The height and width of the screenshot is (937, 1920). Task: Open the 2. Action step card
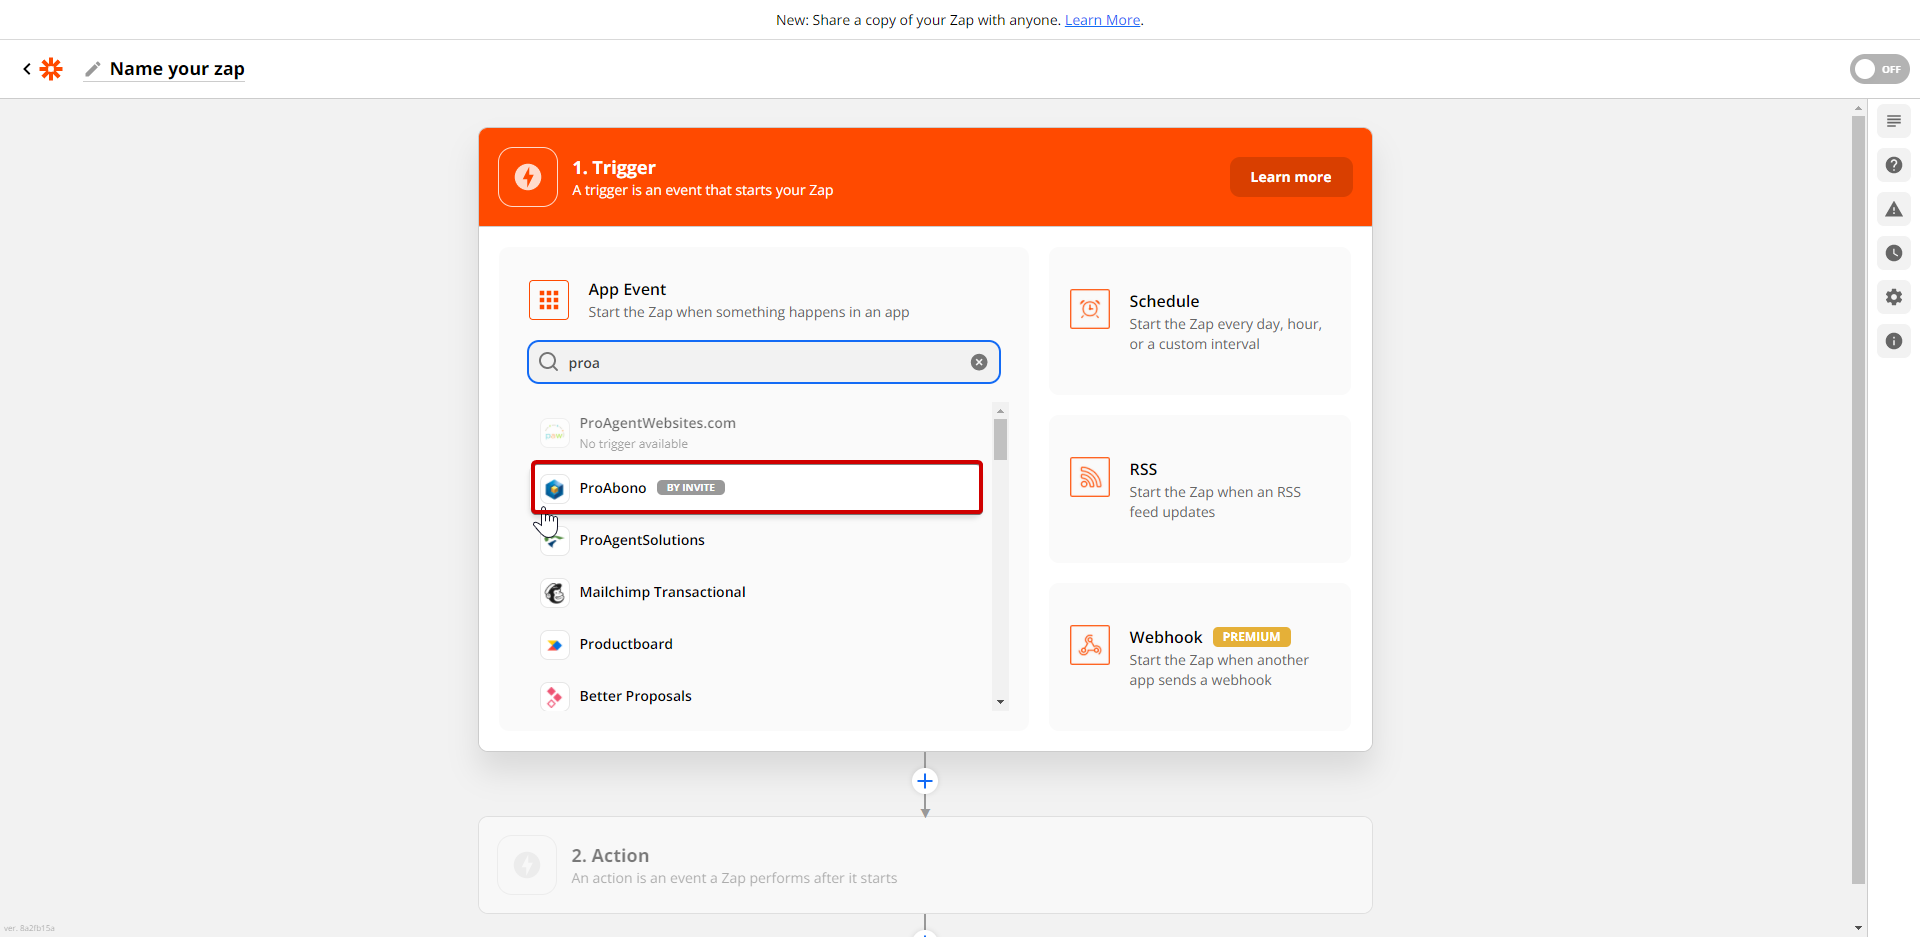point(925,865)
